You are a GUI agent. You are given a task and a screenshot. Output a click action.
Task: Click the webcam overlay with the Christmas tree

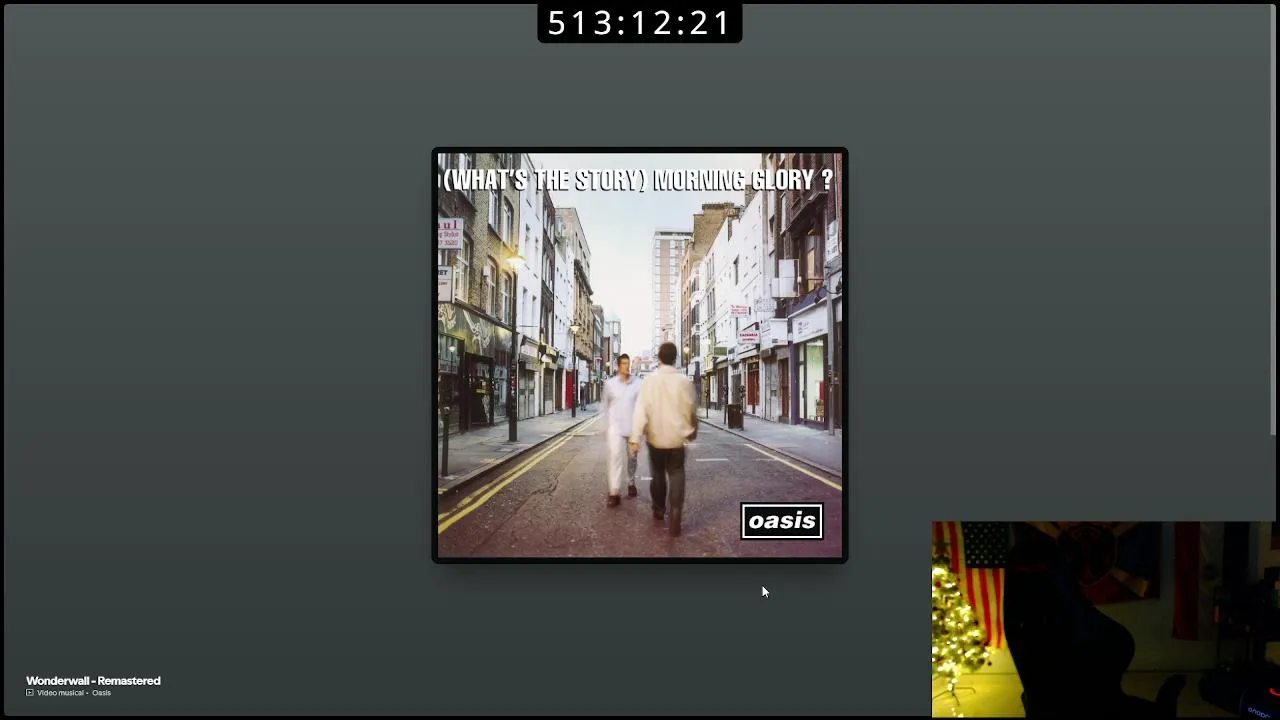coord(1105,619)
